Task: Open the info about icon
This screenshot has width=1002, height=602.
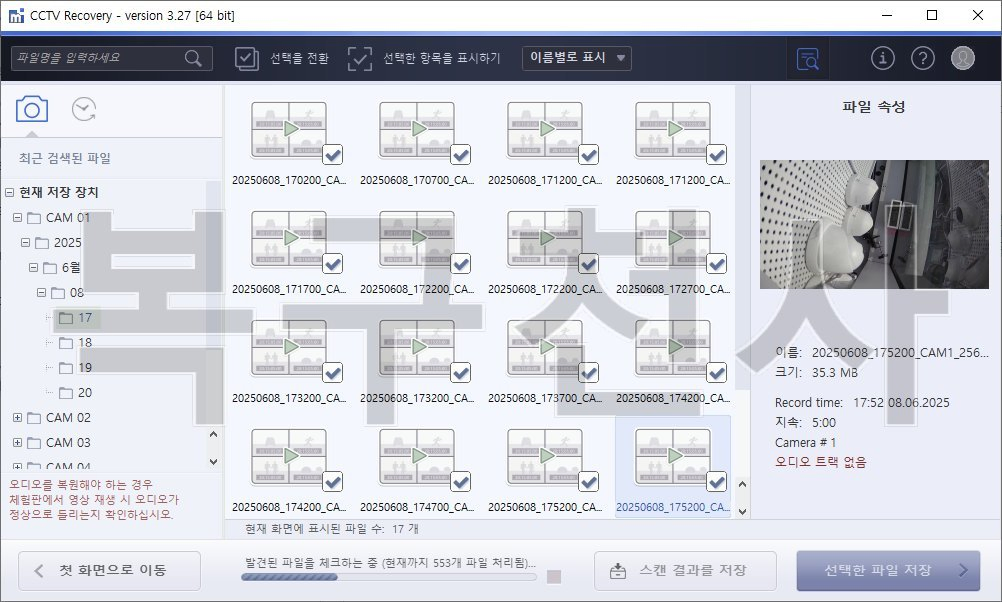Action: point(883,58)
